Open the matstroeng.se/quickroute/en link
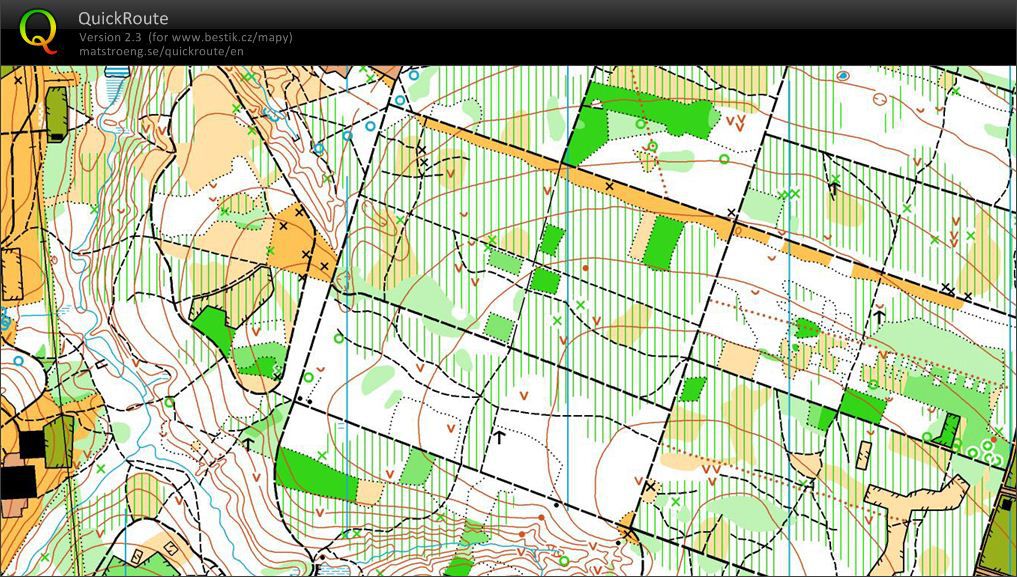Viewport: 1017px width, 577px height. (x=162, y=51)
